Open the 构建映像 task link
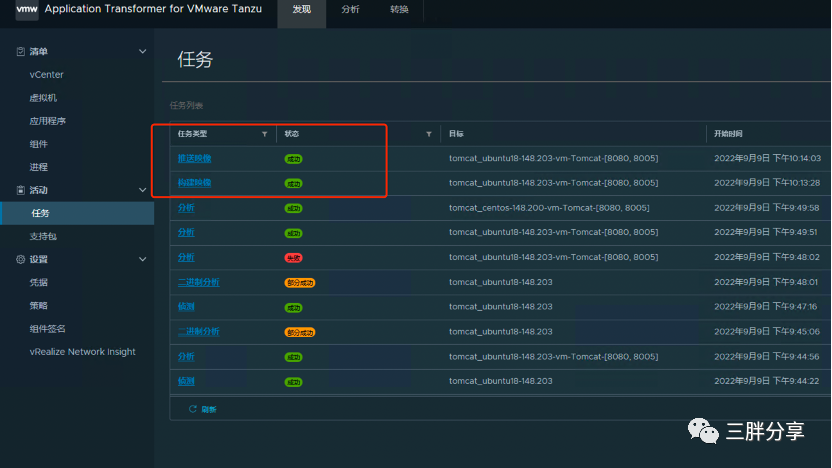This screenshot has height=468, width=832. (x=194, y=183)
